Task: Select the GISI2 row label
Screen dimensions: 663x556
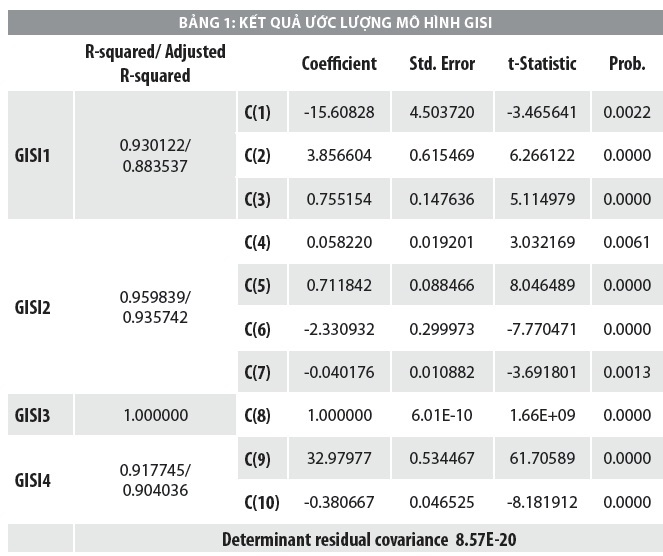Action: [x=33, y=307]
